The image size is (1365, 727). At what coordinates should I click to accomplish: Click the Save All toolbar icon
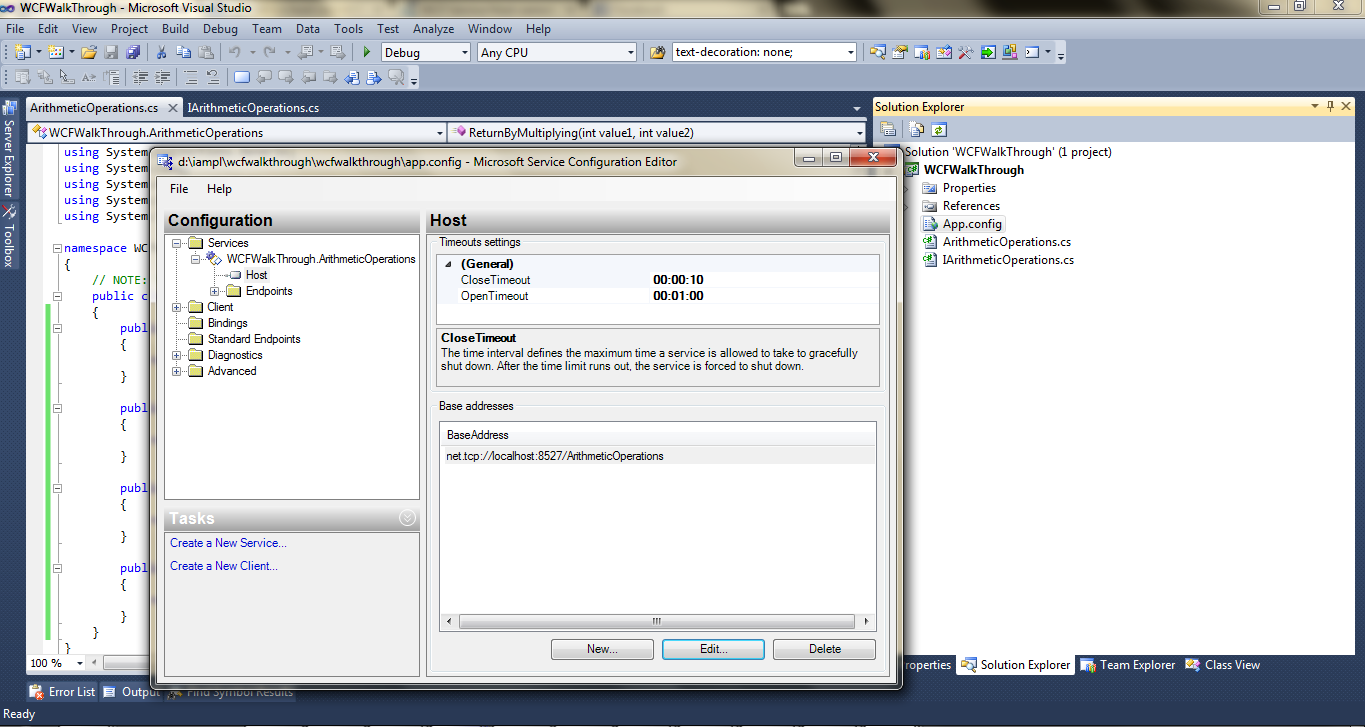click(131, 52)
